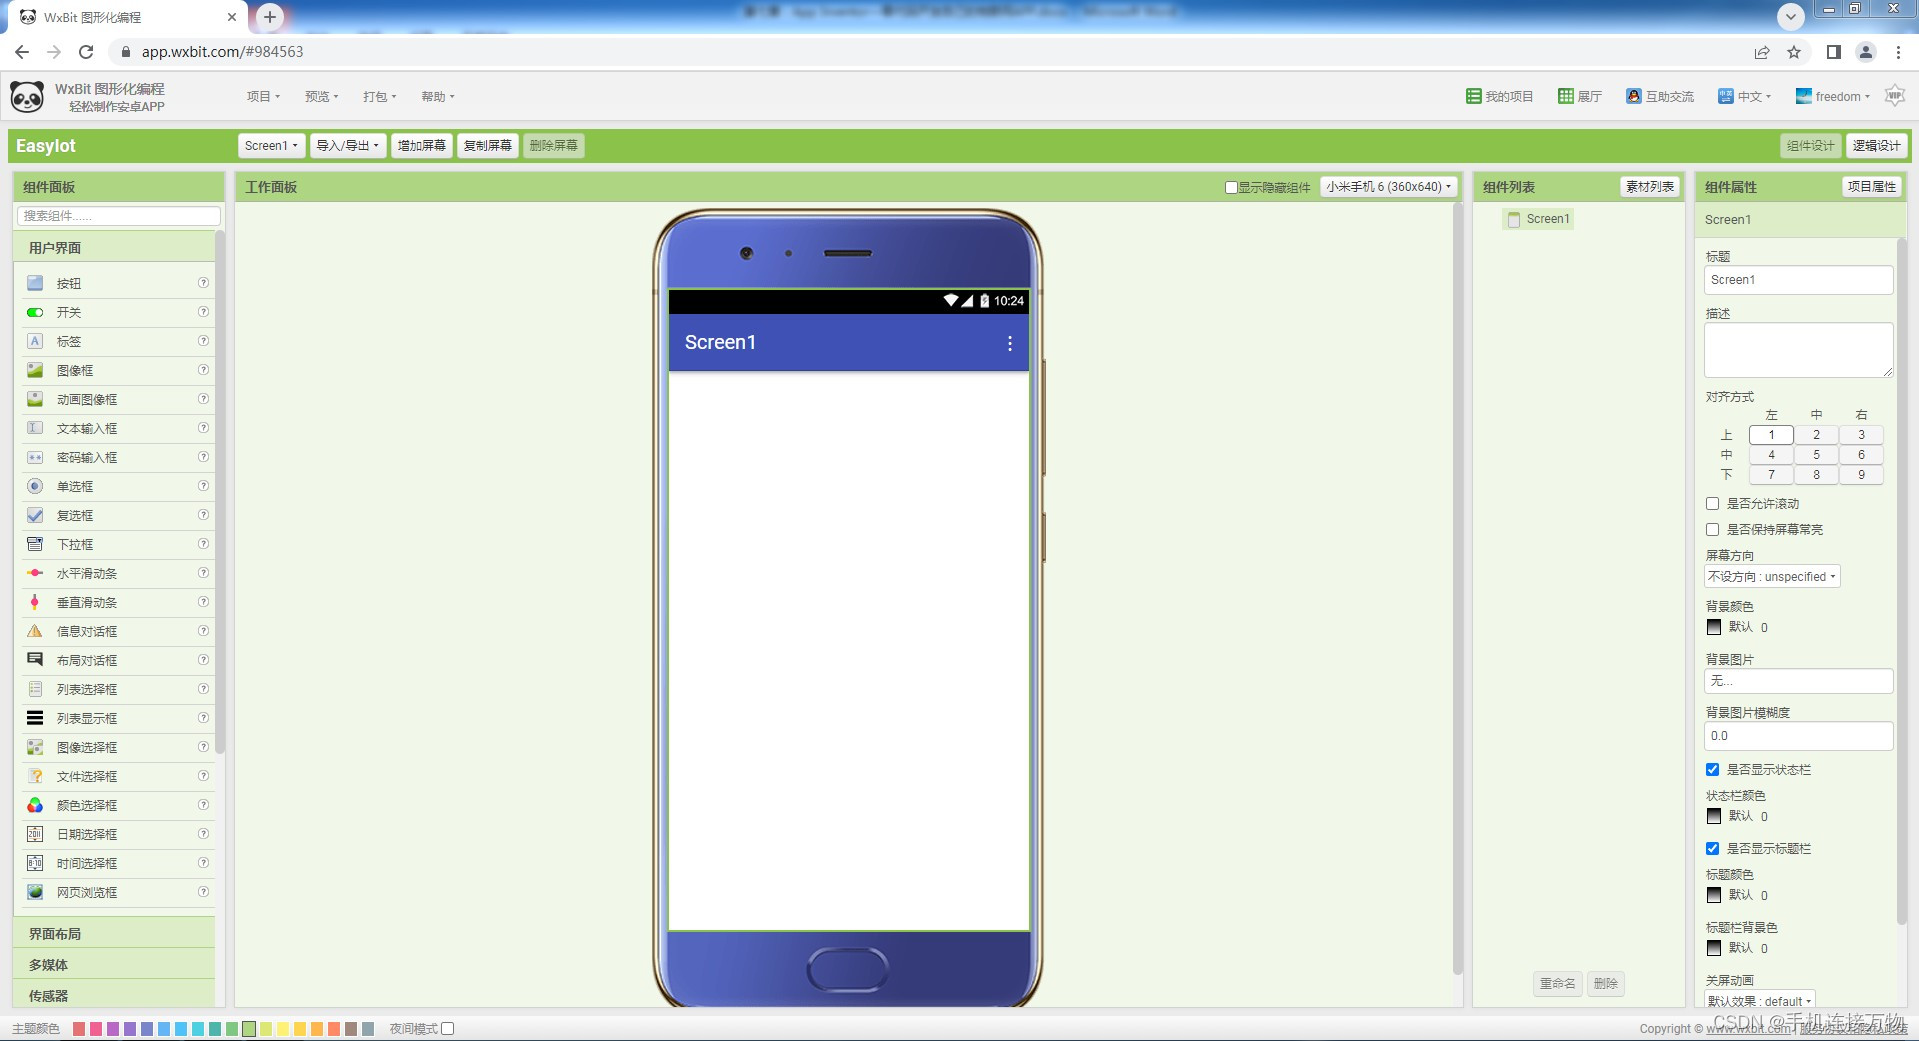
Task: Select the 网页浏览框 web browser component icon
Action: 34,892
